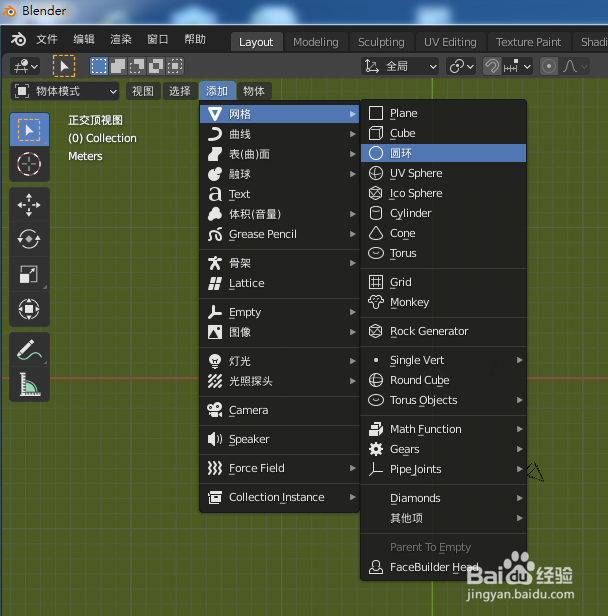Viewport: 608px width, 616px height.
Task: Select the Scale tool
Action: point(29,274)
